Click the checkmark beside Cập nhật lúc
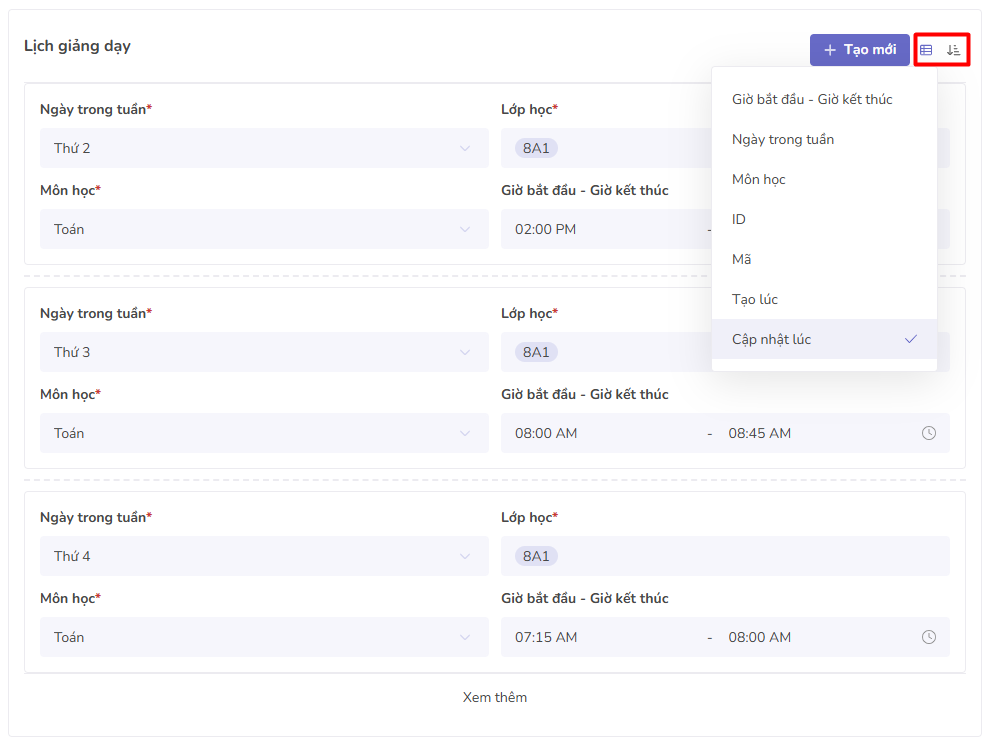The width and height of the screenshot is (992, 745). point(910,339)
